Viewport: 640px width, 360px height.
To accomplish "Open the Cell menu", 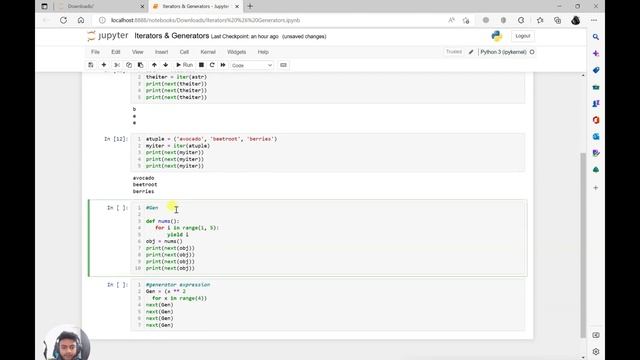I will [184, 52].
